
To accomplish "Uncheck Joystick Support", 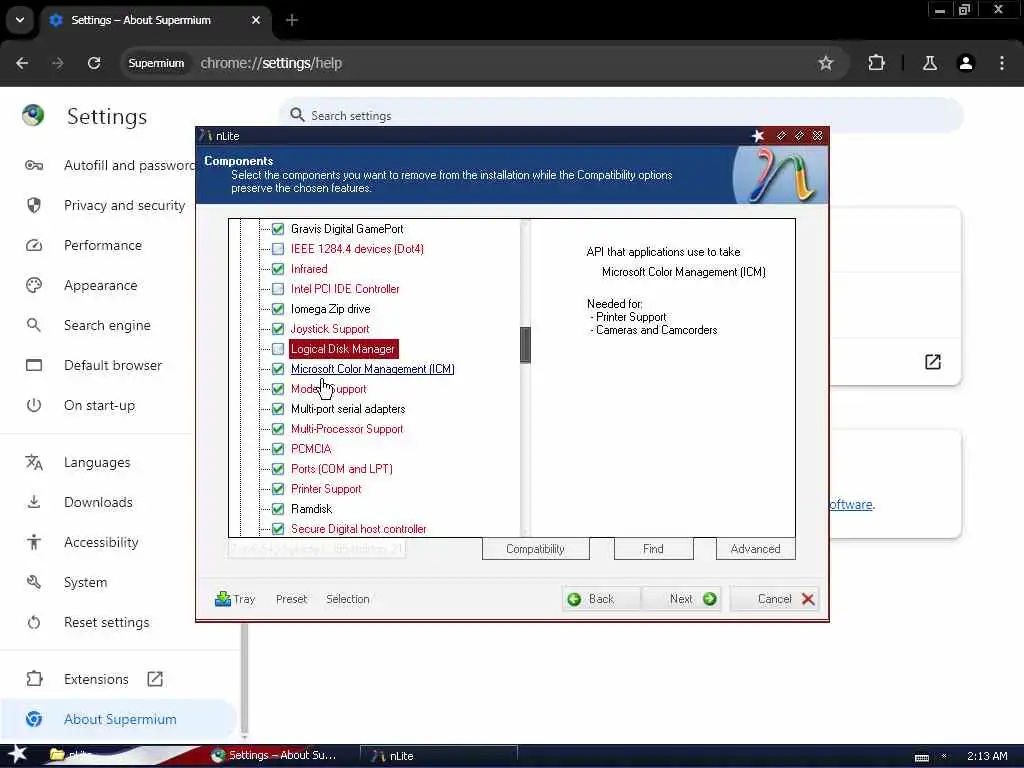I will pyautogui.click(x=278, y=328).
